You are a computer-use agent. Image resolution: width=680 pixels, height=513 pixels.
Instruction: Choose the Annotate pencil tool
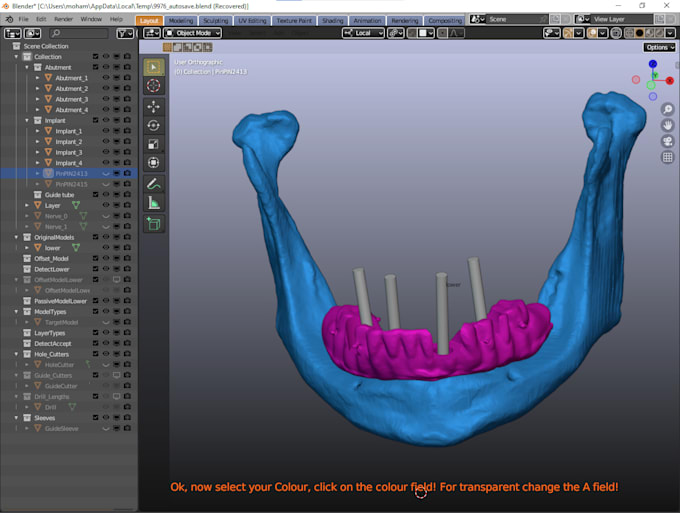(x=154, y=184)
